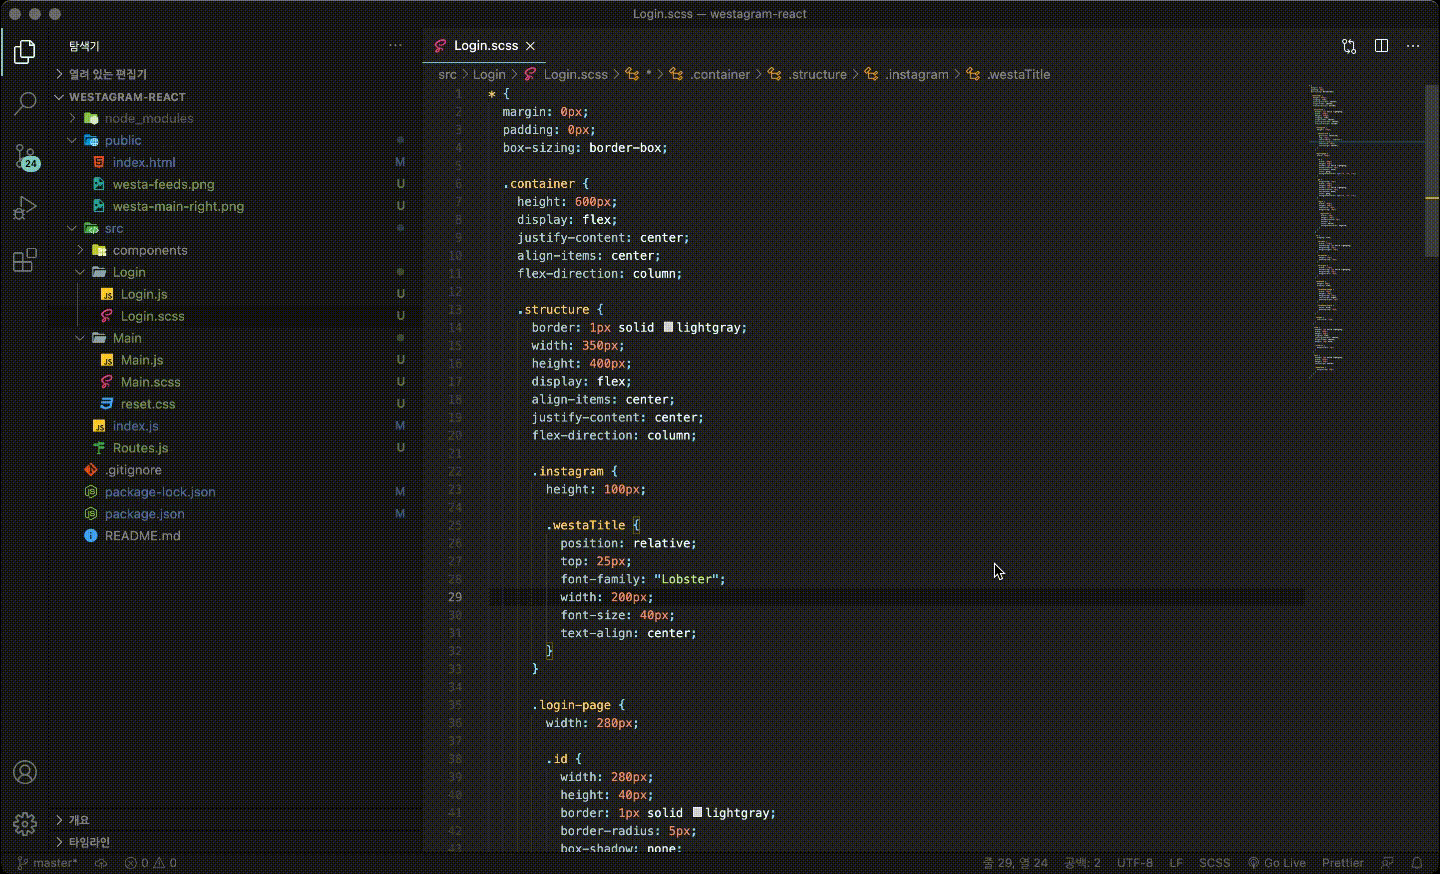Open Main.js file
Image resolution: width=1440 pixels, height=874 pixels.
click(235, 360)
